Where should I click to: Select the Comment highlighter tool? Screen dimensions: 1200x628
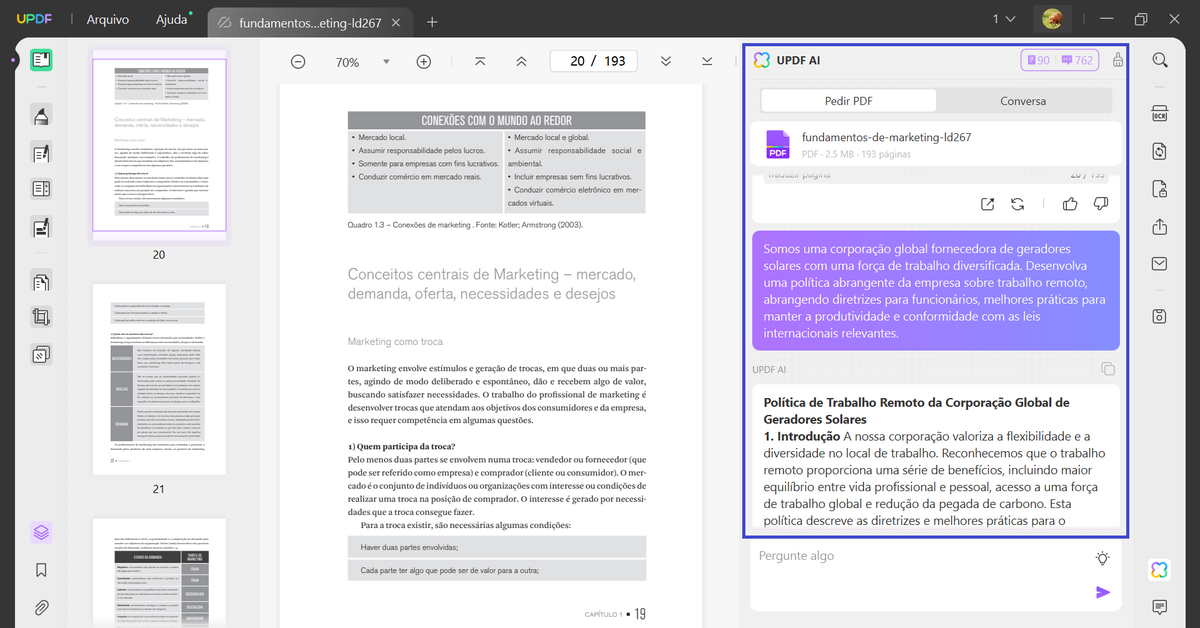click(x=41, y=116)
